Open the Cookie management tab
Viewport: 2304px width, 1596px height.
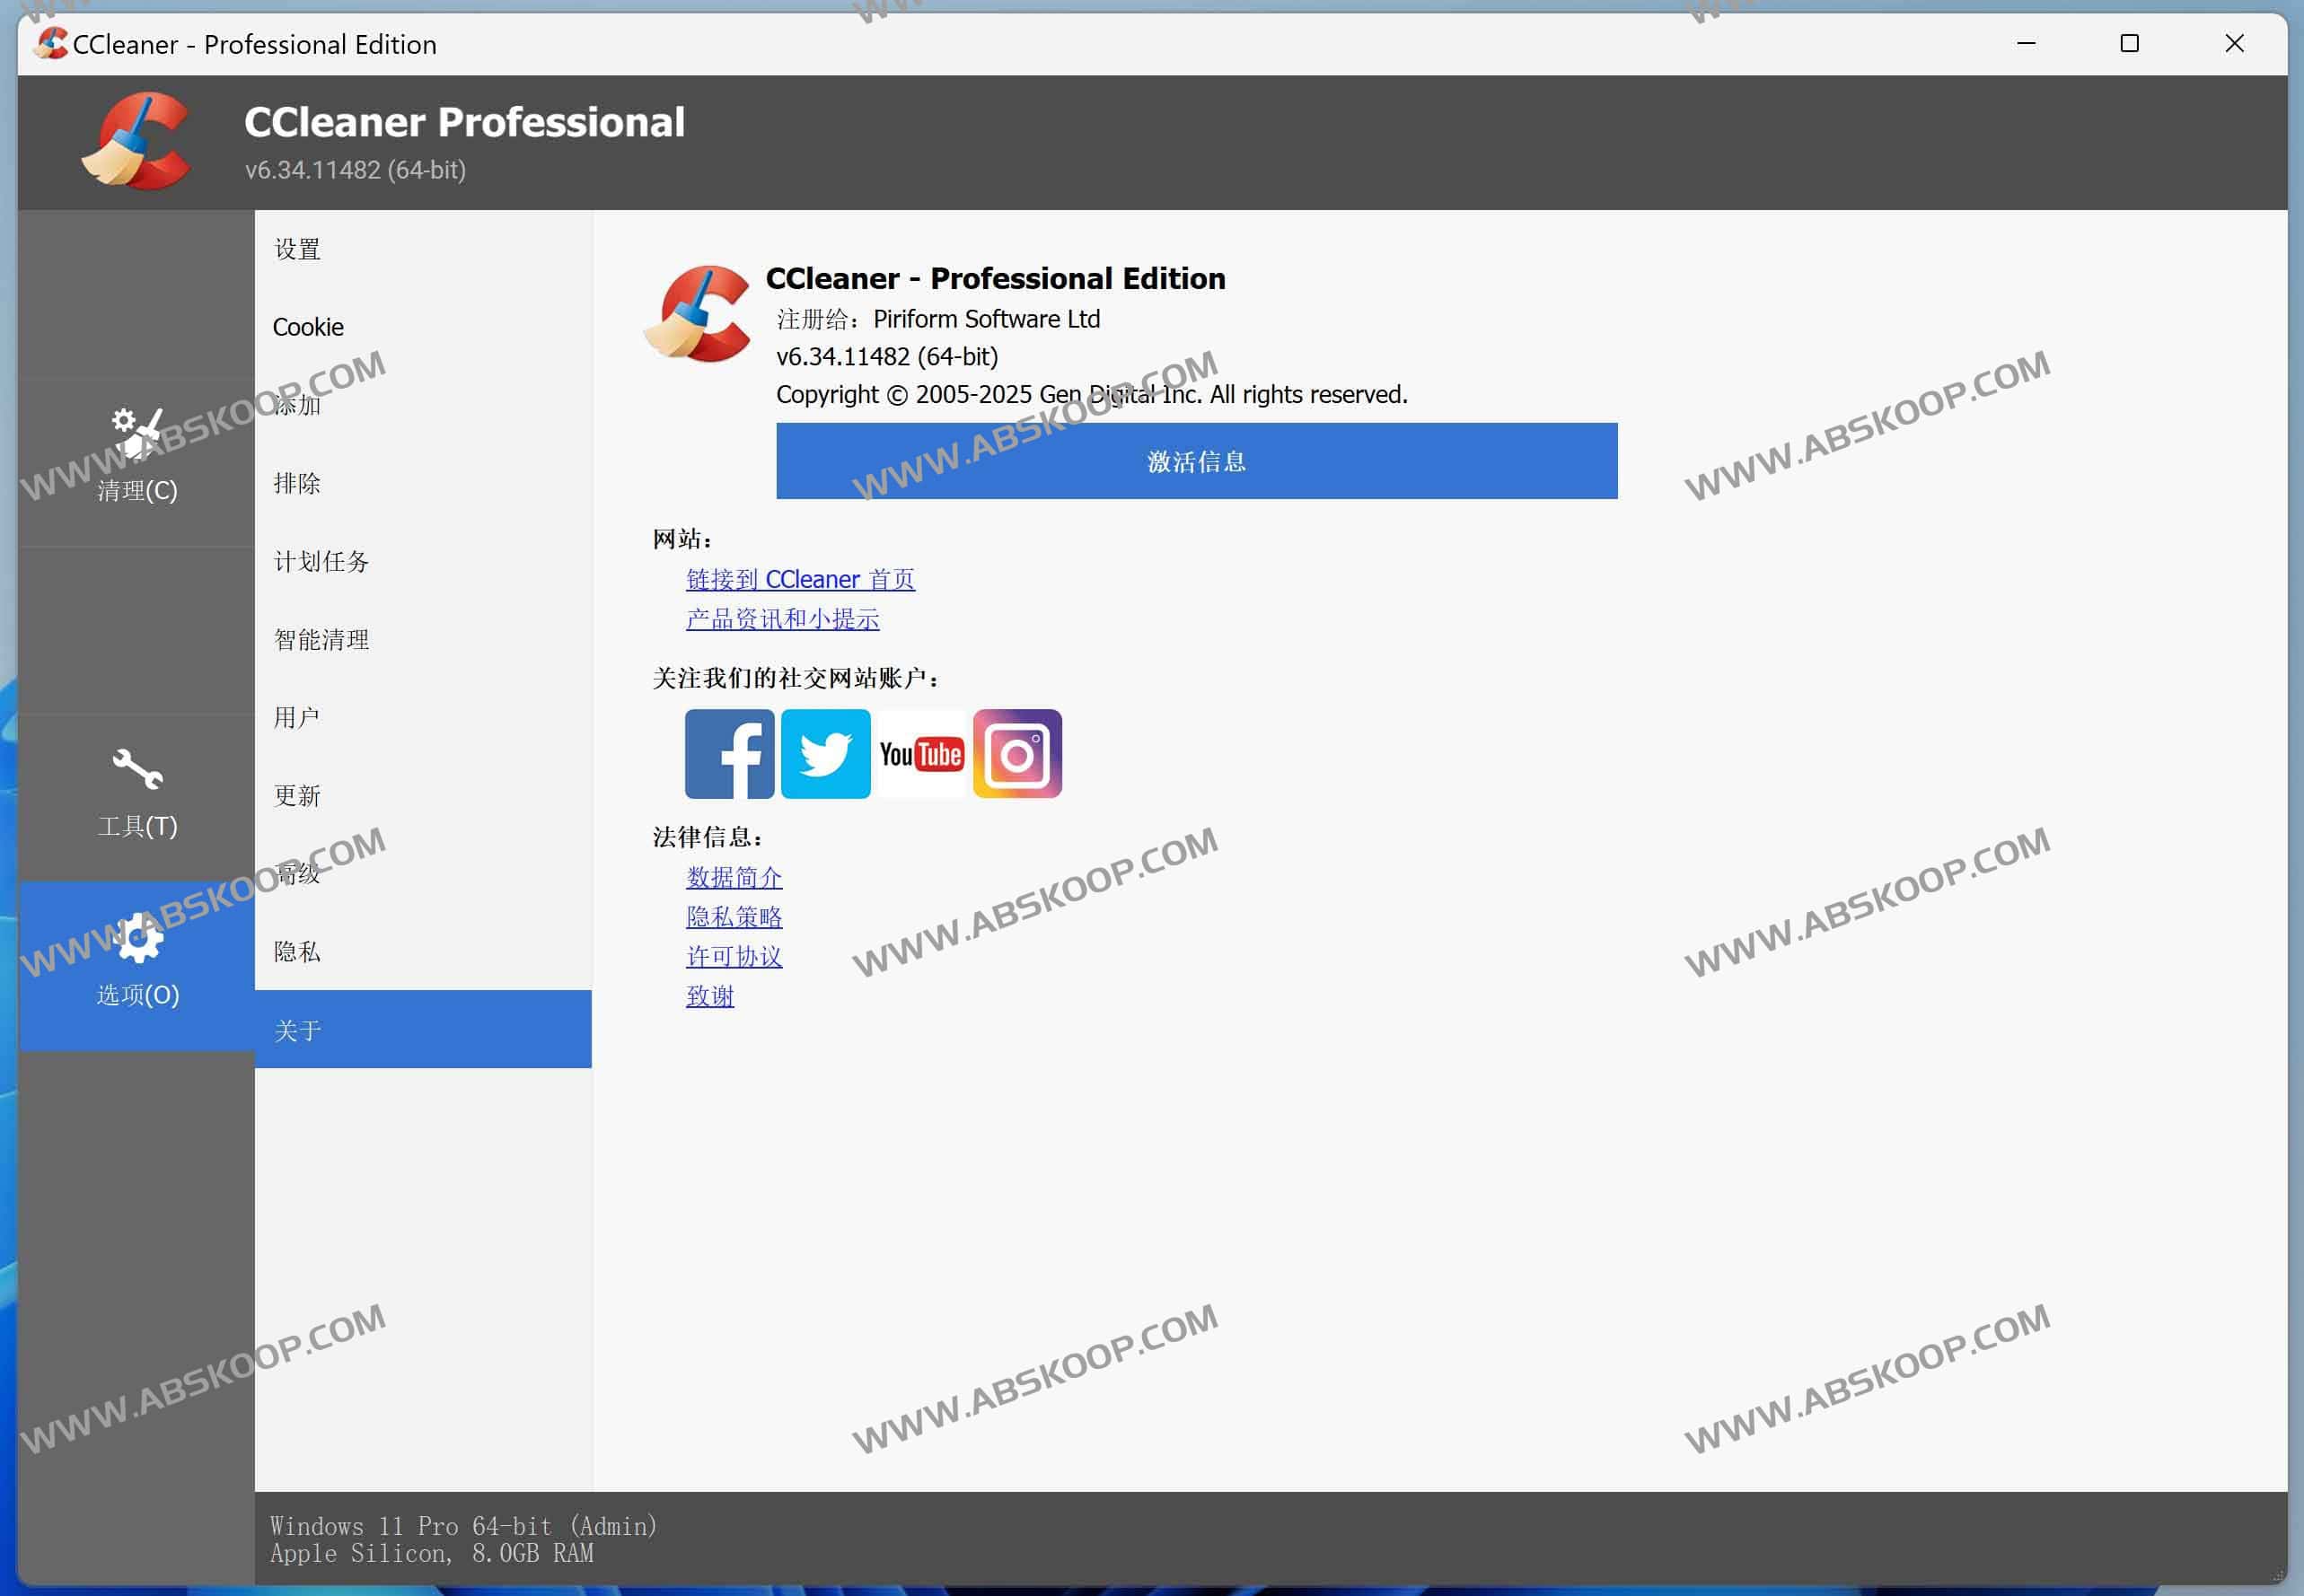pos(307,326)
